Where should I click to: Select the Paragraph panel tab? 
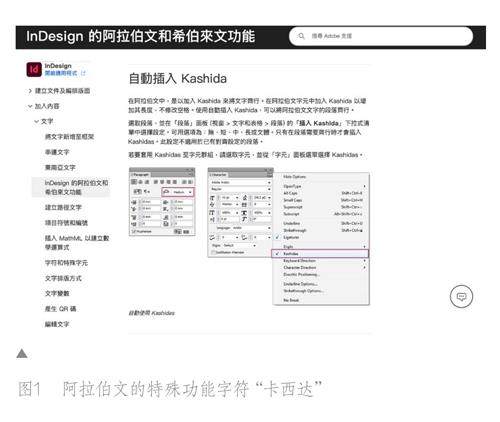click(140, 174)
